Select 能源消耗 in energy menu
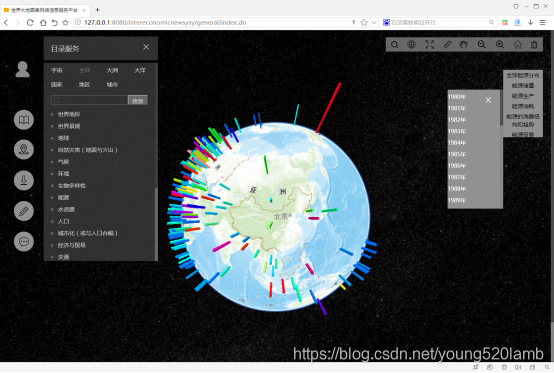Viewport: 554px width, 373px height. click(x=523, y=106)
